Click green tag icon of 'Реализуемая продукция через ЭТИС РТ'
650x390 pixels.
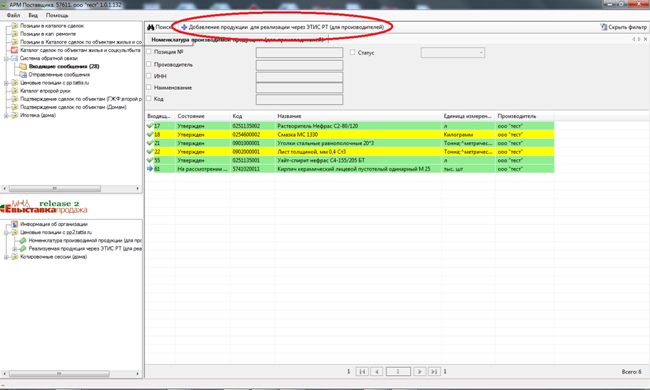pyautogui.click(x=23, y=249)
